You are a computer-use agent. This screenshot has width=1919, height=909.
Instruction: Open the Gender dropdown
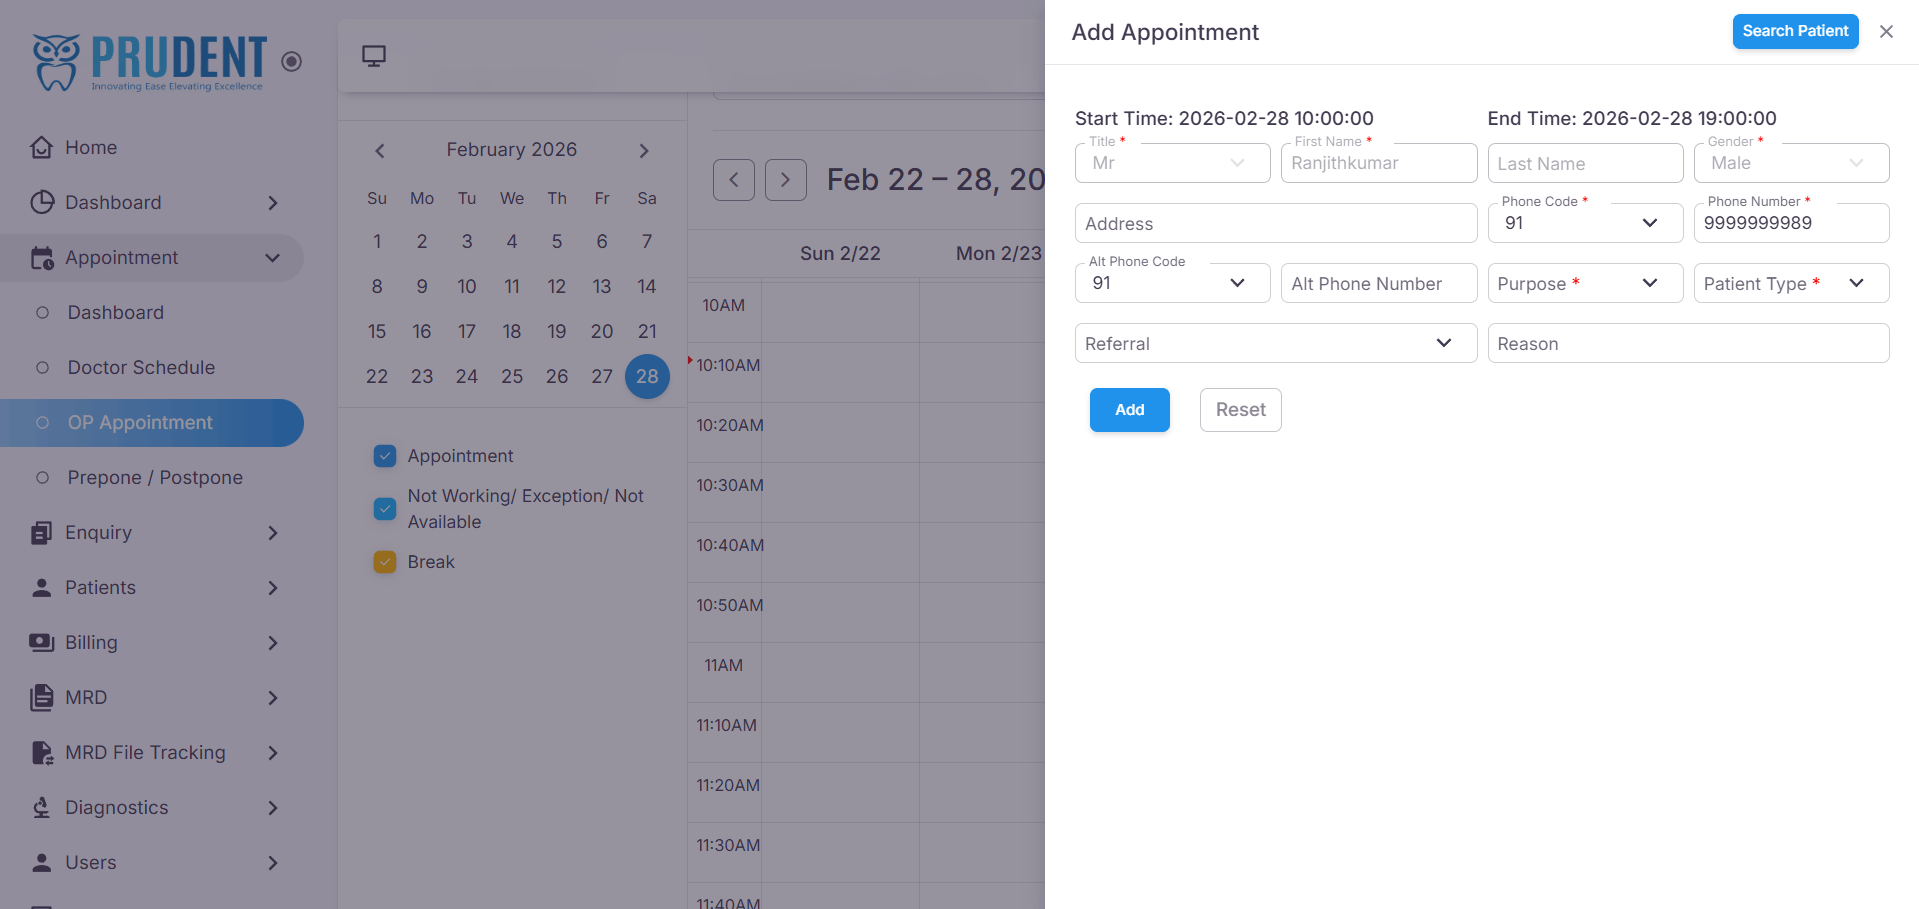click(x=1791, y=163)
